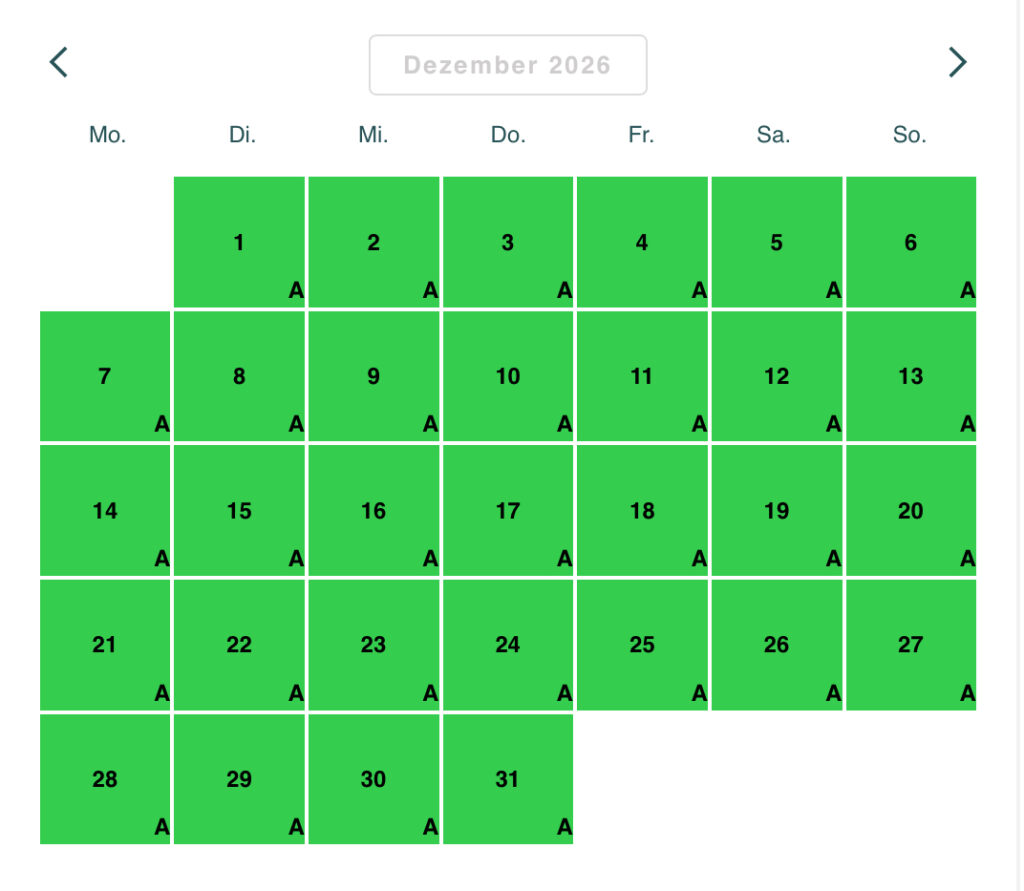Pick day 28 in last row
Image resolution: width=1024 pixels, height=891 pixels.
click(105, 778)
